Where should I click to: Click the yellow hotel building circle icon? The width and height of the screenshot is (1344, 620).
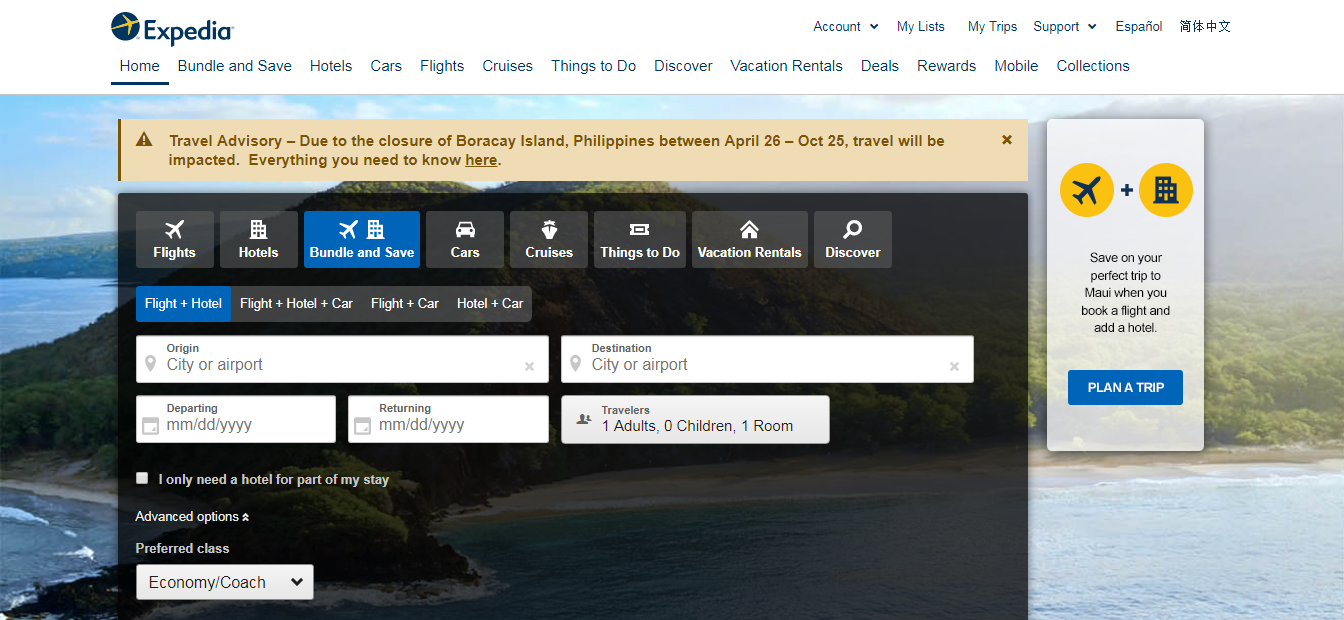coord(1166,190)
